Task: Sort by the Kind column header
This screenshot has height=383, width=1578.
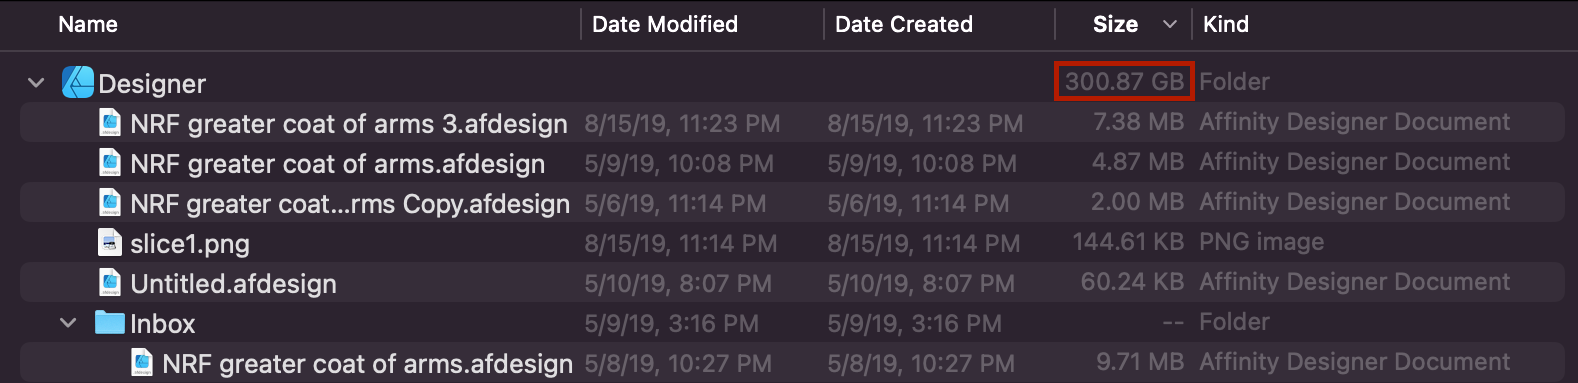Action: [1226, 24]
